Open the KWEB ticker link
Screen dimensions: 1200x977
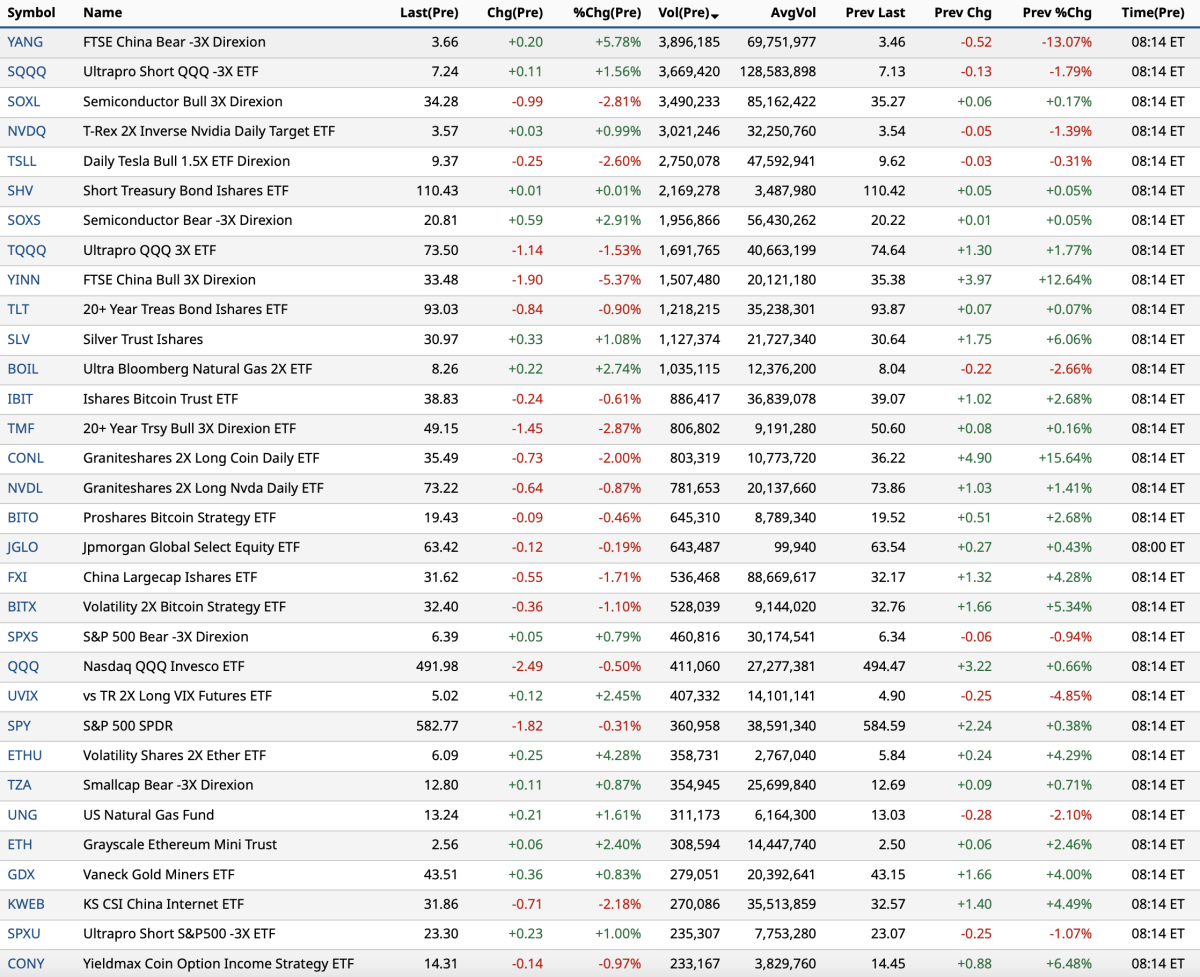pyautogui.click(x=26, y=904)
